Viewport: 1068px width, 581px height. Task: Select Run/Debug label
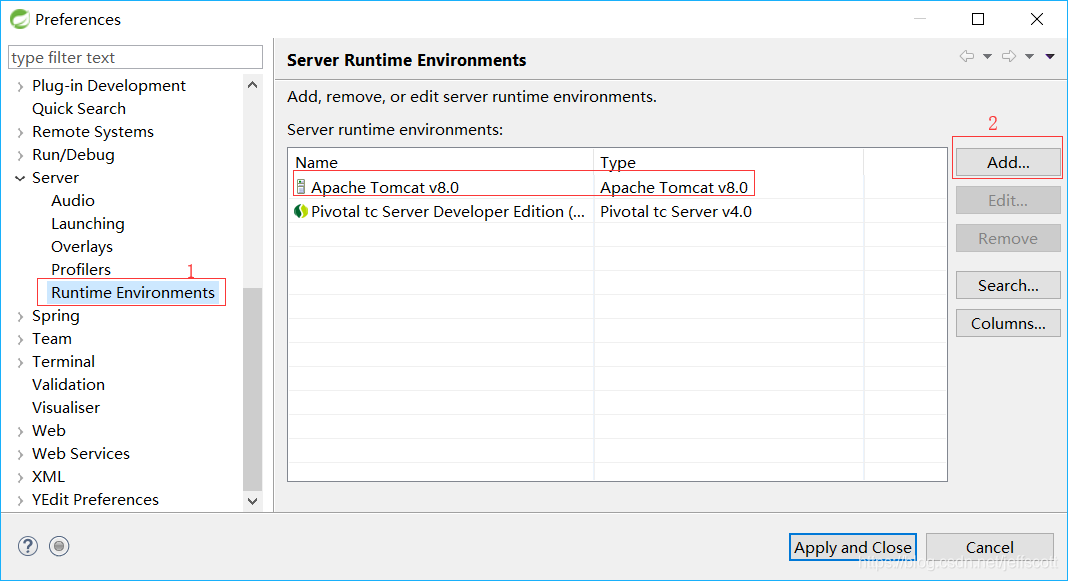click(73, 155)
